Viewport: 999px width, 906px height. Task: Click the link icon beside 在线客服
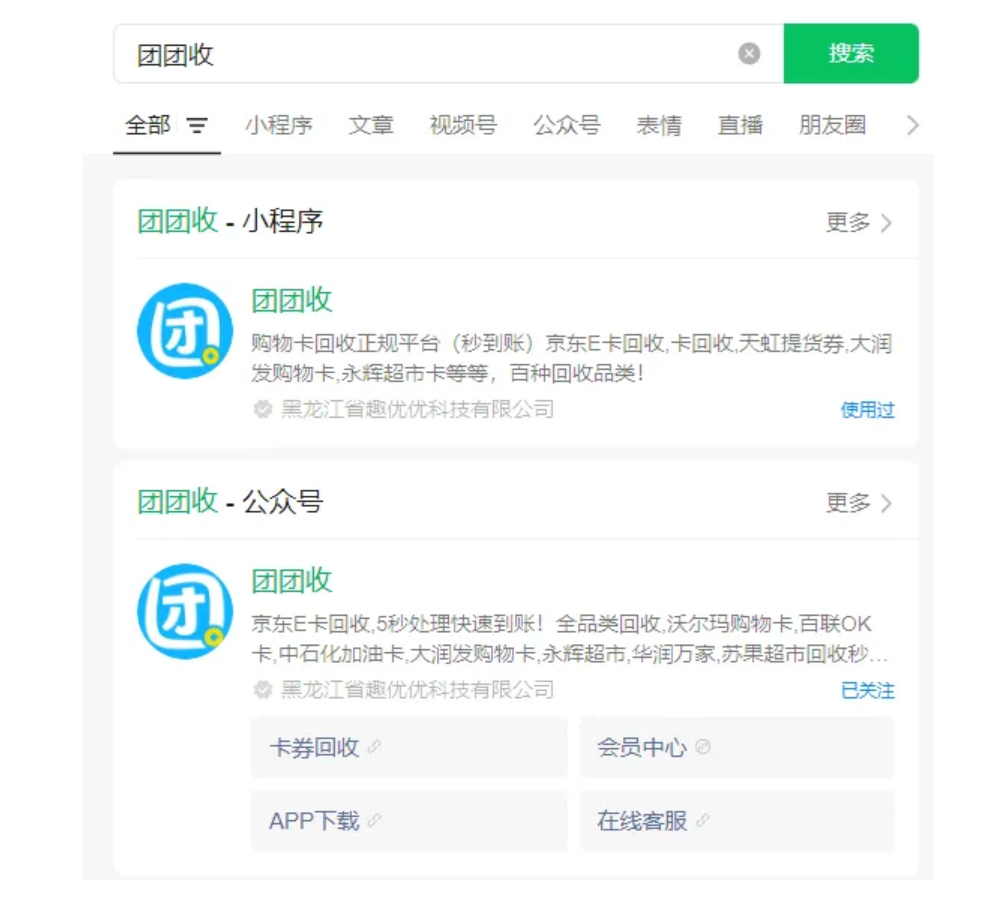click(703, 820)
